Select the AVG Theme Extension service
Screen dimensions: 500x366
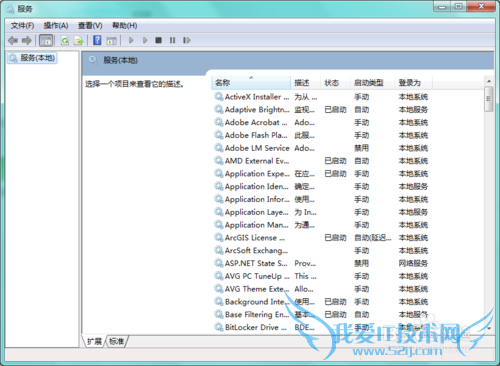pyautogui.click(x=321, y=289)
